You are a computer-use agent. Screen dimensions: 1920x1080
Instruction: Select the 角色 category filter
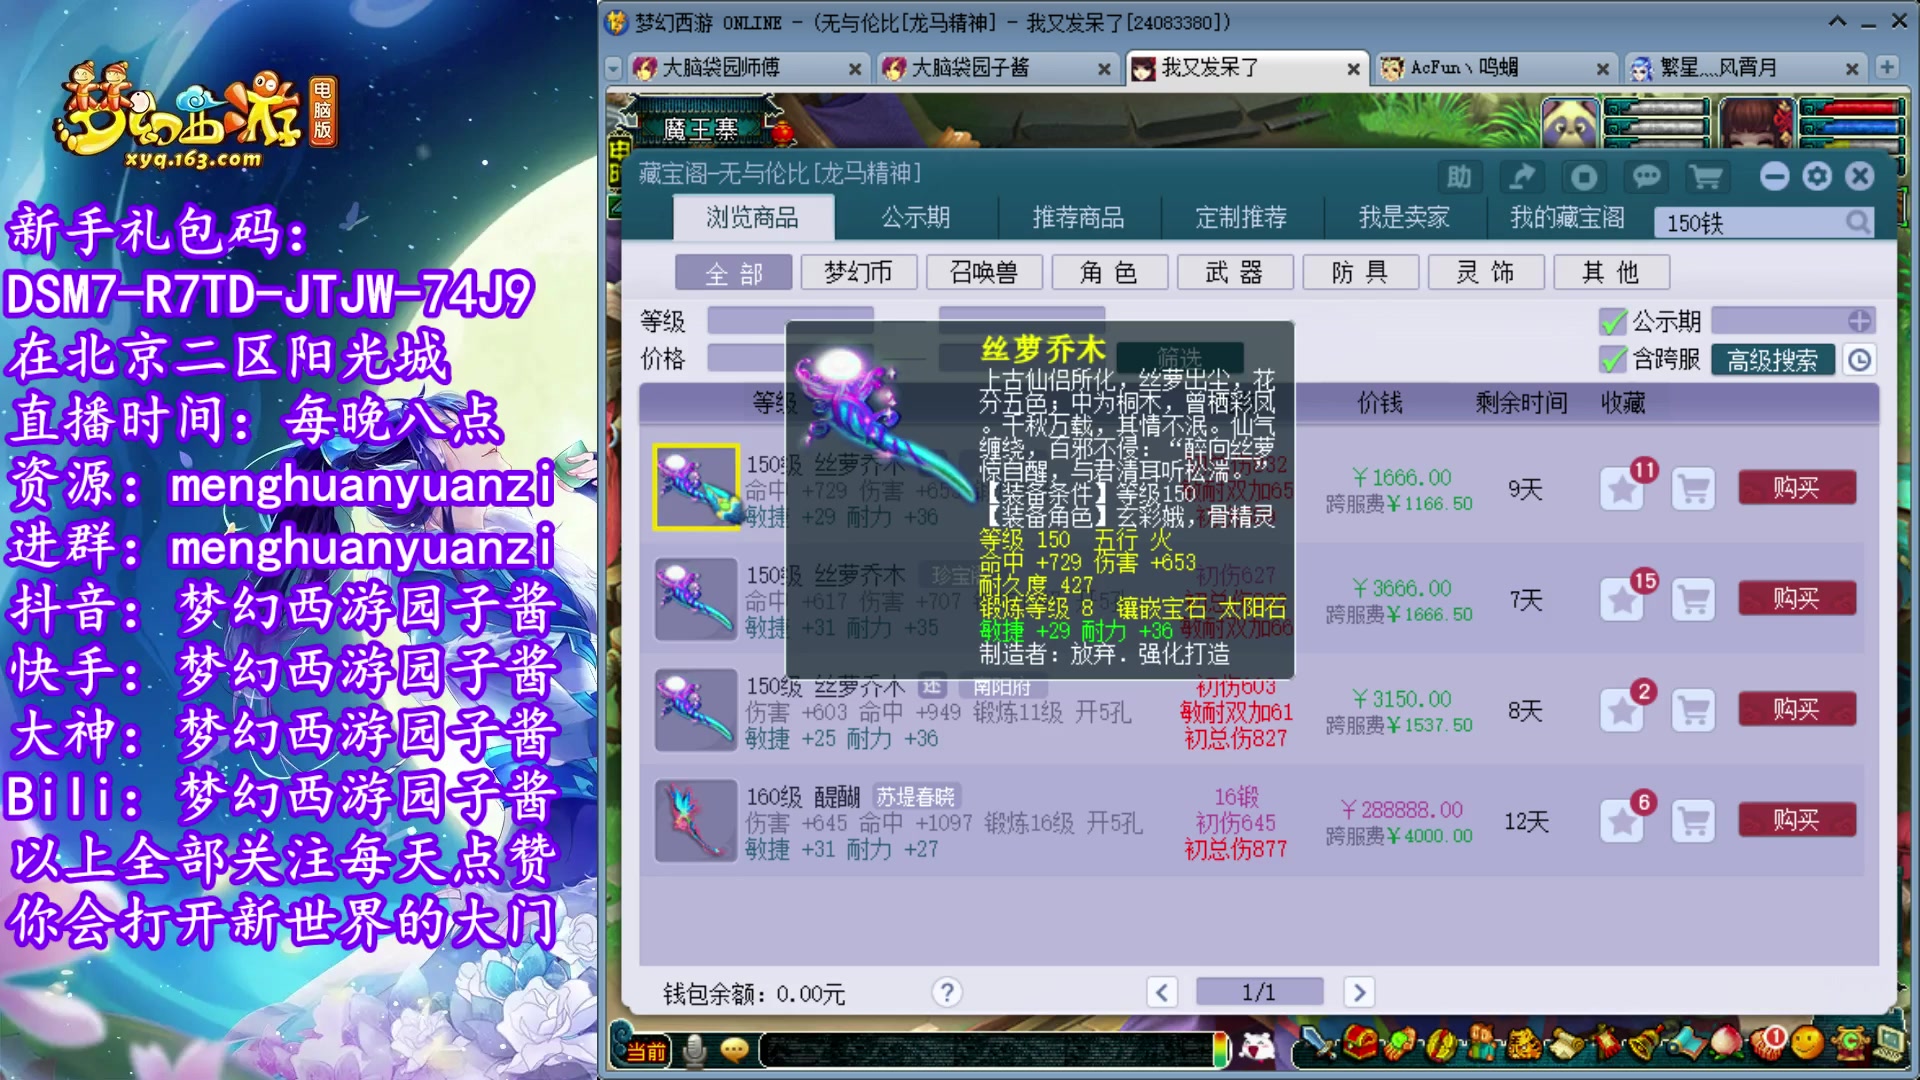1110,273
